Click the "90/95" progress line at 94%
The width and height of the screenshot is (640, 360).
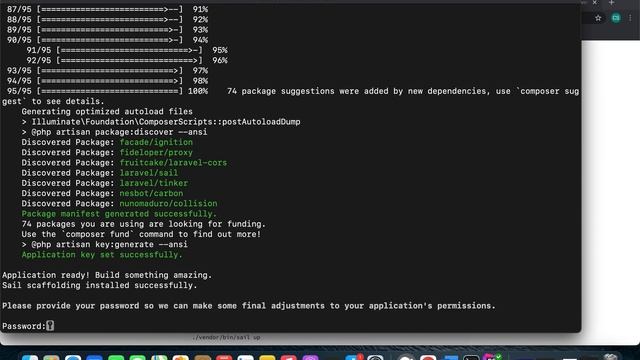click(107, 40)
